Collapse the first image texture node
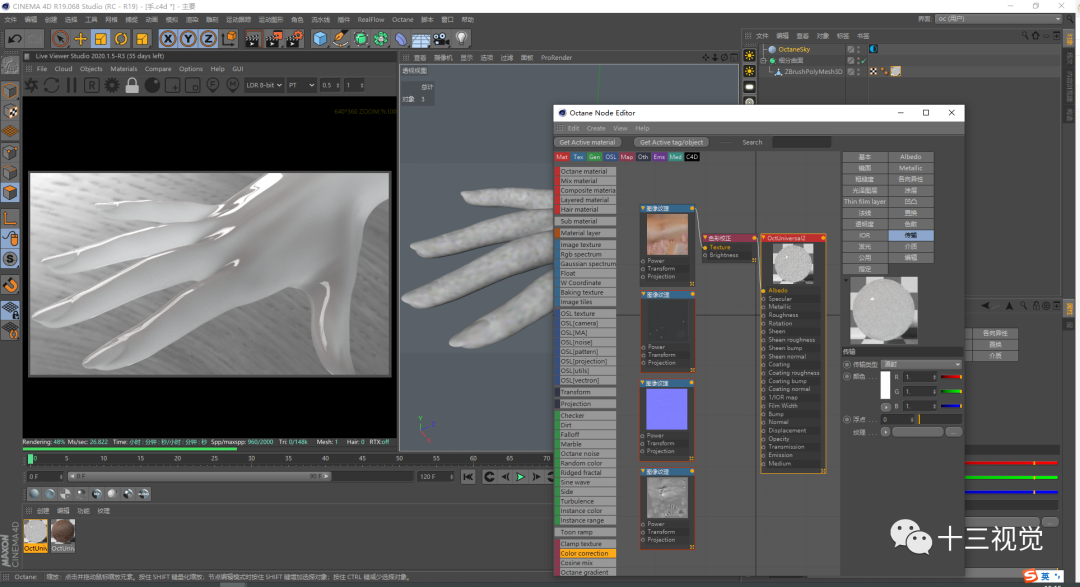 coord(643,208)
